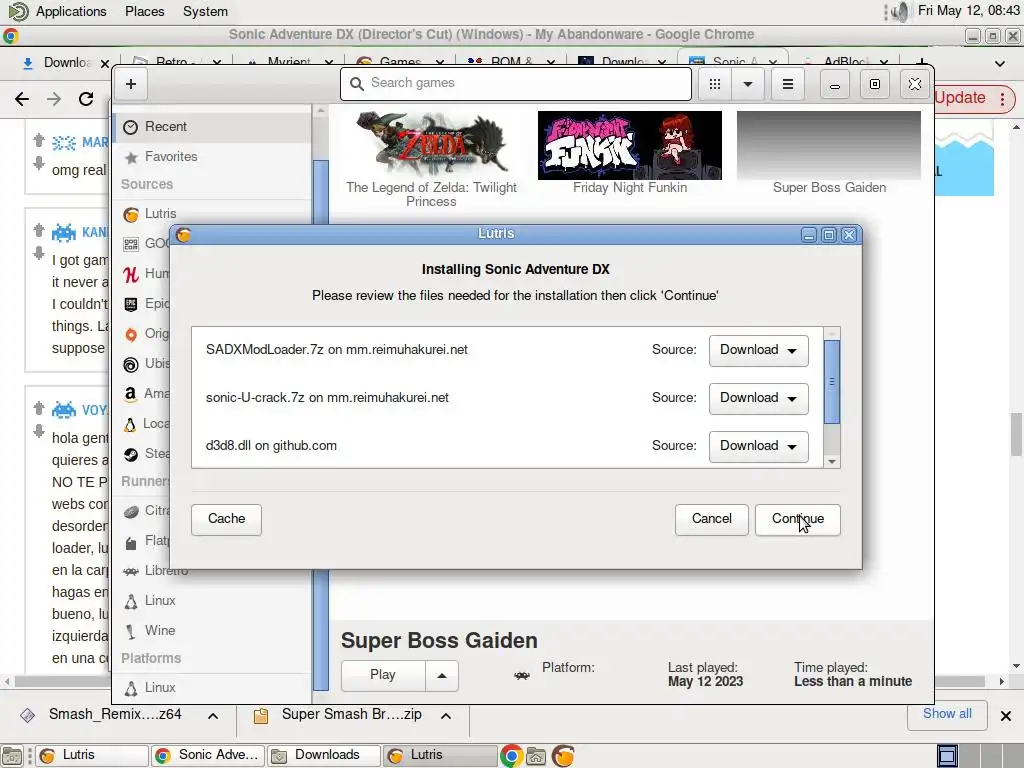Upvote the KAN comment arrow
Viewport: 1024px width, 768px height.
[x=39, y=230]
